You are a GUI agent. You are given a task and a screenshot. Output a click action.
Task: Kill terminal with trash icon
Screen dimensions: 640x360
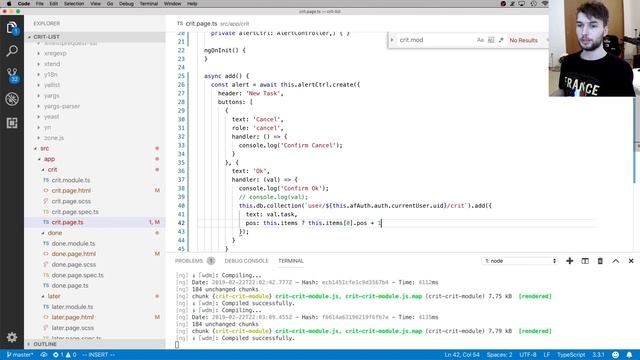(x=600, y=261)
